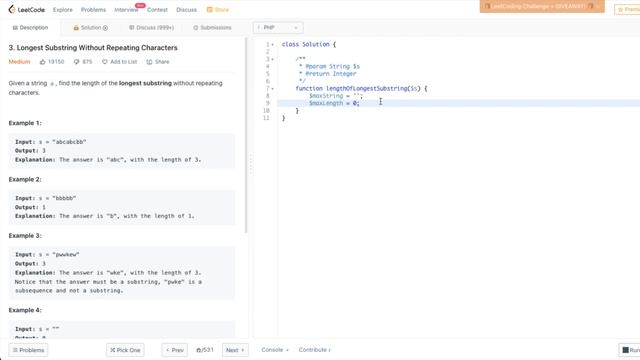Screen dimensions: 640x360
Task: Click the LeetCode logo
Action: [x=27, y=9]
